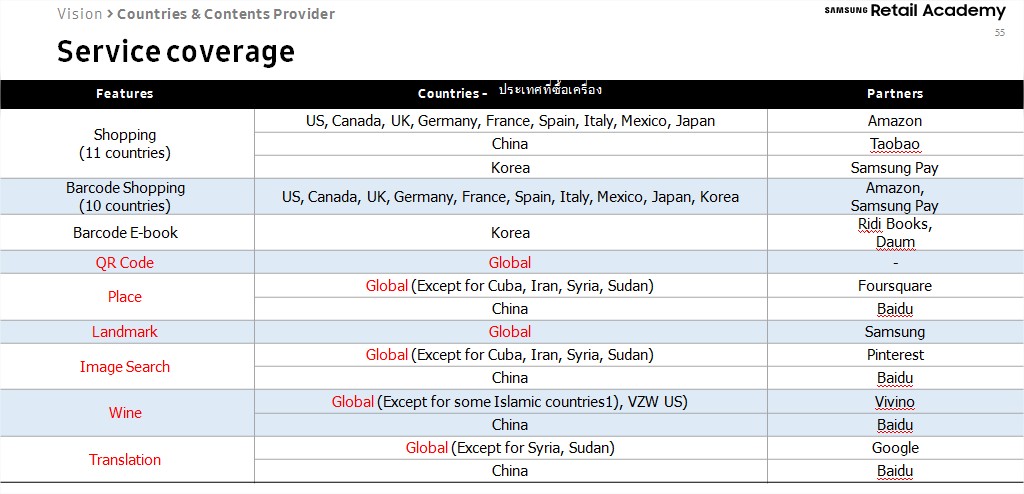Select the Thai text in Countries header
The height and width of the screenshot is (494, 1024).
550,90
